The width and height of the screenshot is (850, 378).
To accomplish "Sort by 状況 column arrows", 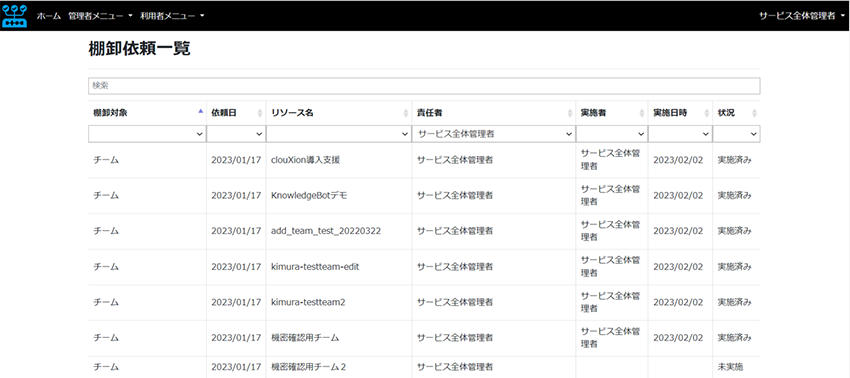I will tap(754, 113).
